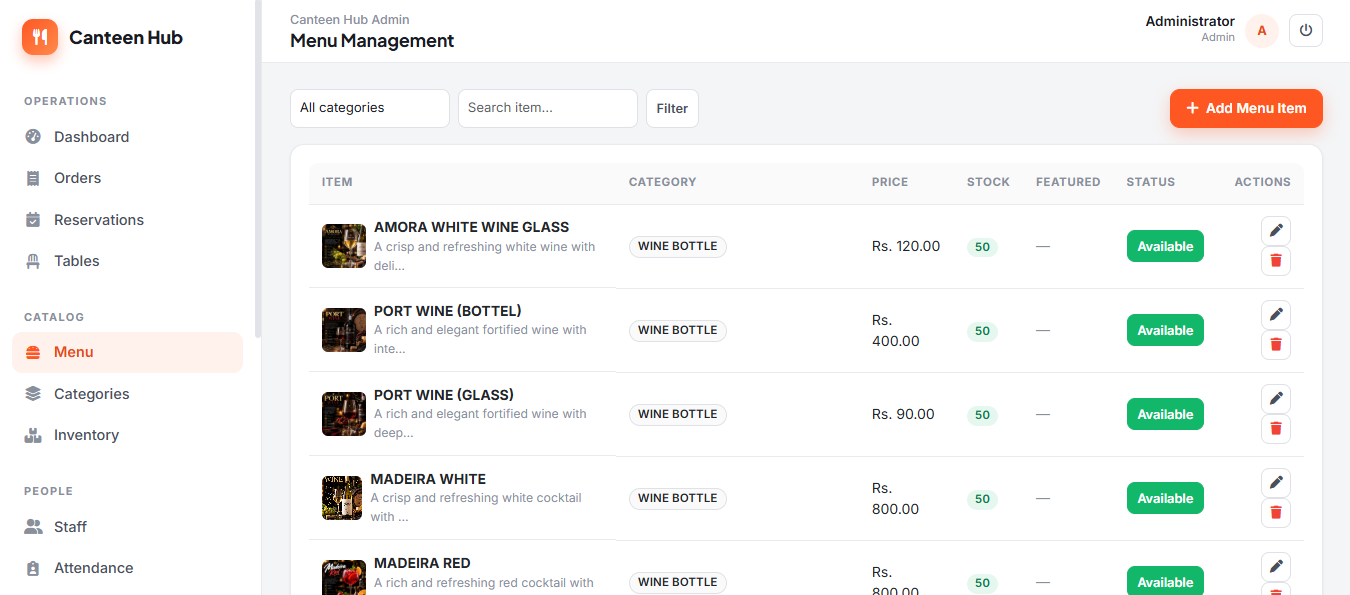The width and height of the screenshot is (1350, 595).
Task: Click the Canteen Hub logo icon
Action: click(x=40, y=37)
